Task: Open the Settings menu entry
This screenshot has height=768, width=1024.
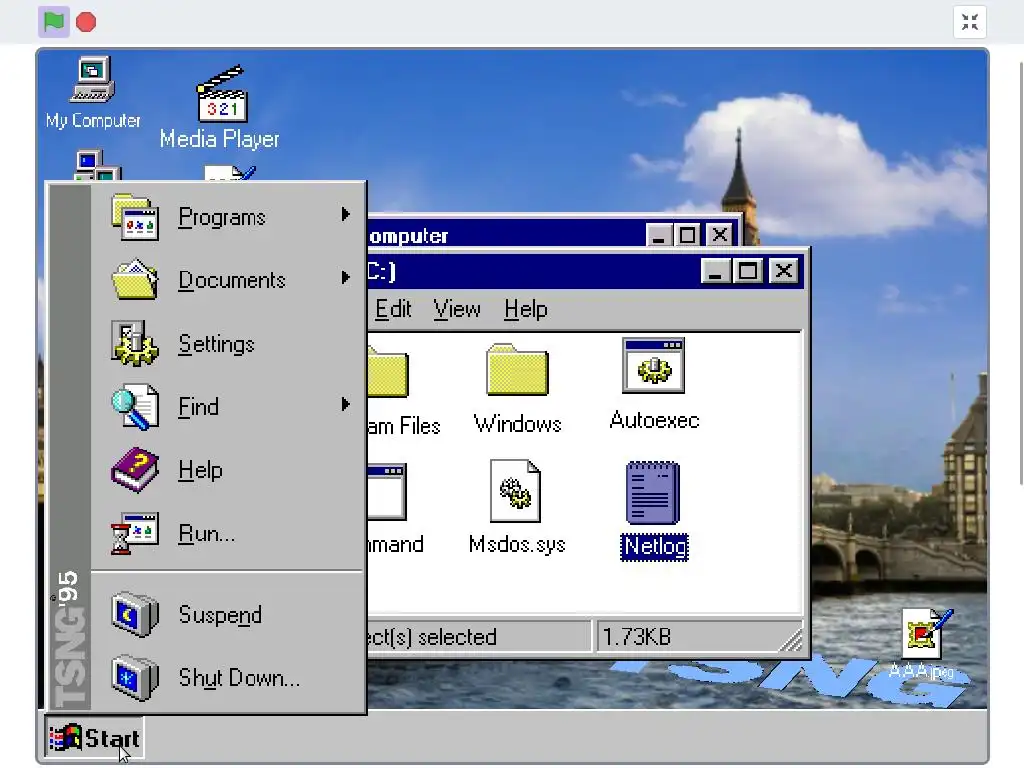Action: click(x=229, y=343)
